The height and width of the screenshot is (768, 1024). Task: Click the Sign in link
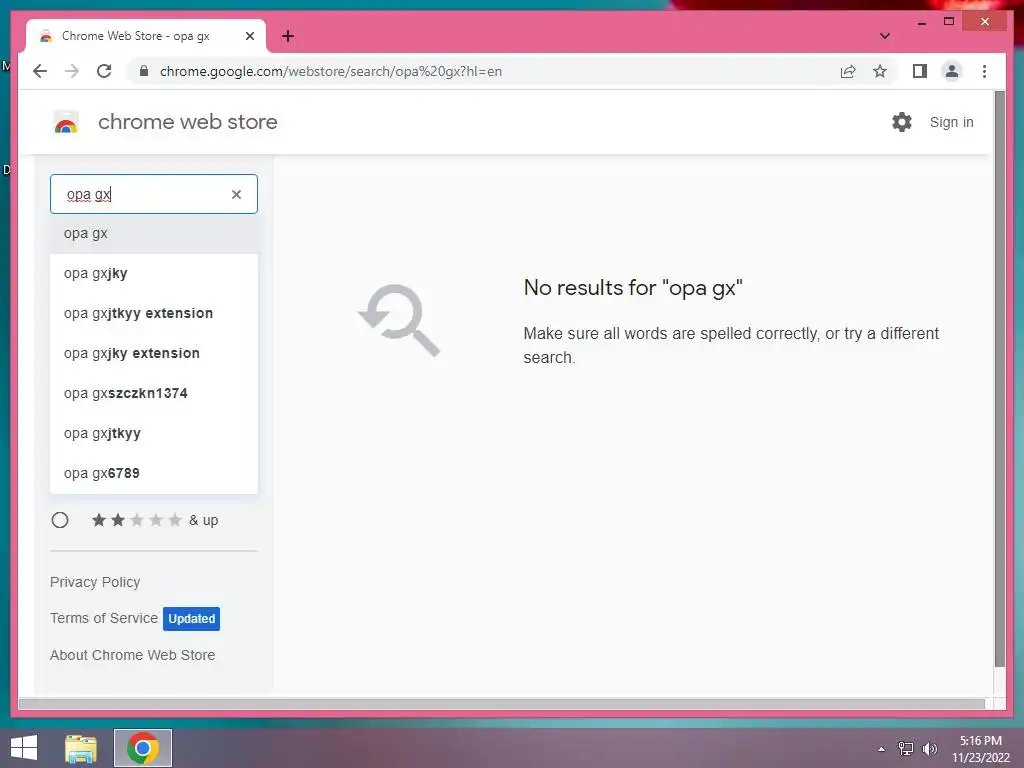click(x=951, y=122)
